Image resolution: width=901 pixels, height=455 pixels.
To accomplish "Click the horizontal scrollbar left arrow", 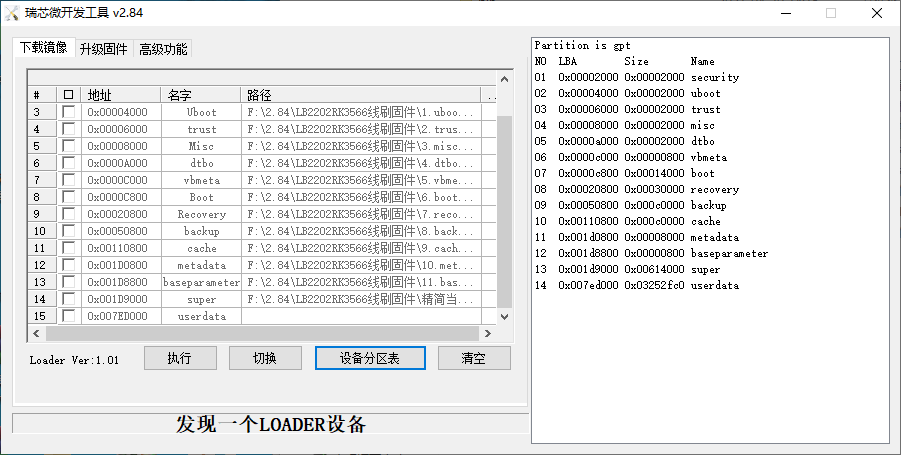I will click(36, 333).
